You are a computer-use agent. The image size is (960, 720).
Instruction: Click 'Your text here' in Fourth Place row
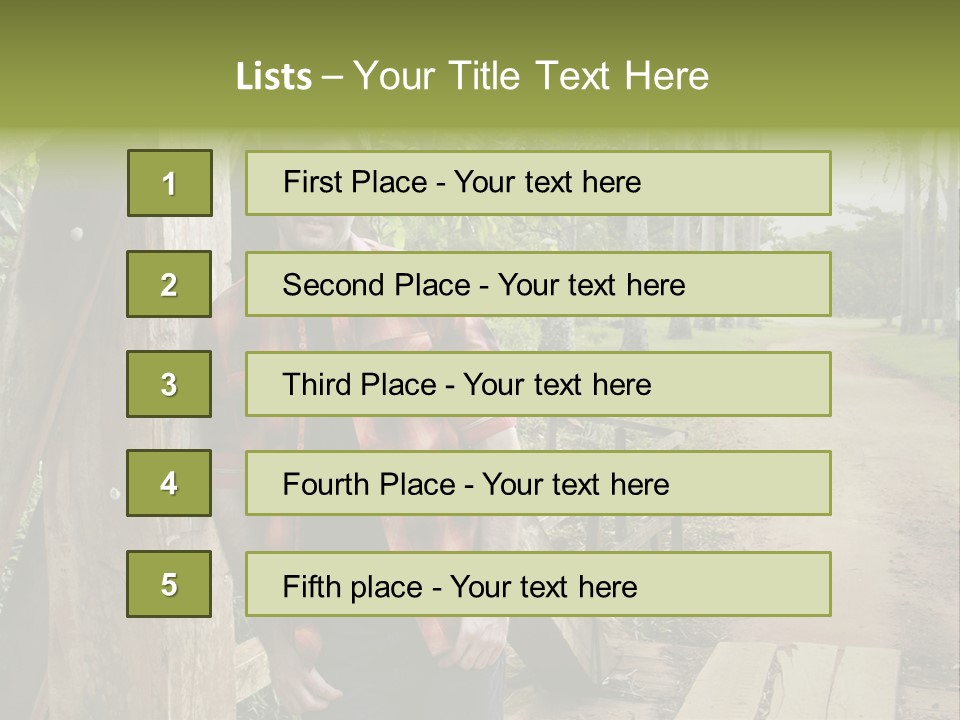click(x=576, y=484)
